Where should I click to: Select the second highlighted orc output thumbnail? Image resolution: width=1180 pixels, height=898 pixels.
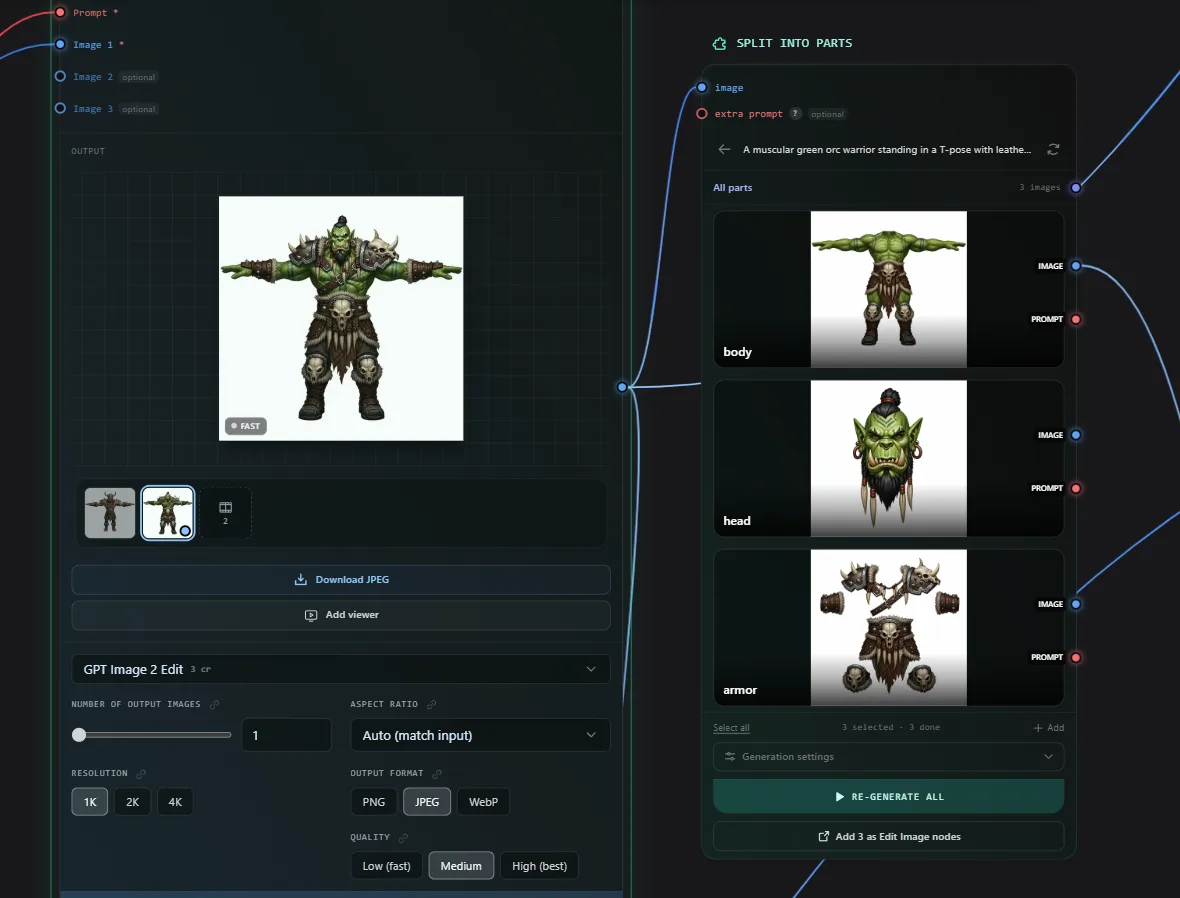click(168, 513)
